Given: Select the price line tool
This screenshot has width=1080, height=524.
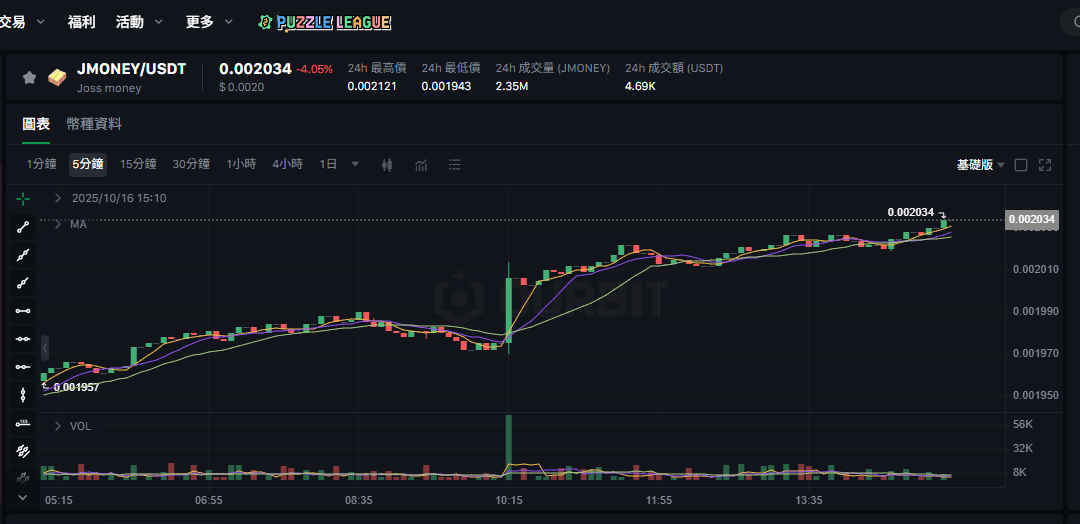Looking at the screenshot, I should [x=23, y=422].
